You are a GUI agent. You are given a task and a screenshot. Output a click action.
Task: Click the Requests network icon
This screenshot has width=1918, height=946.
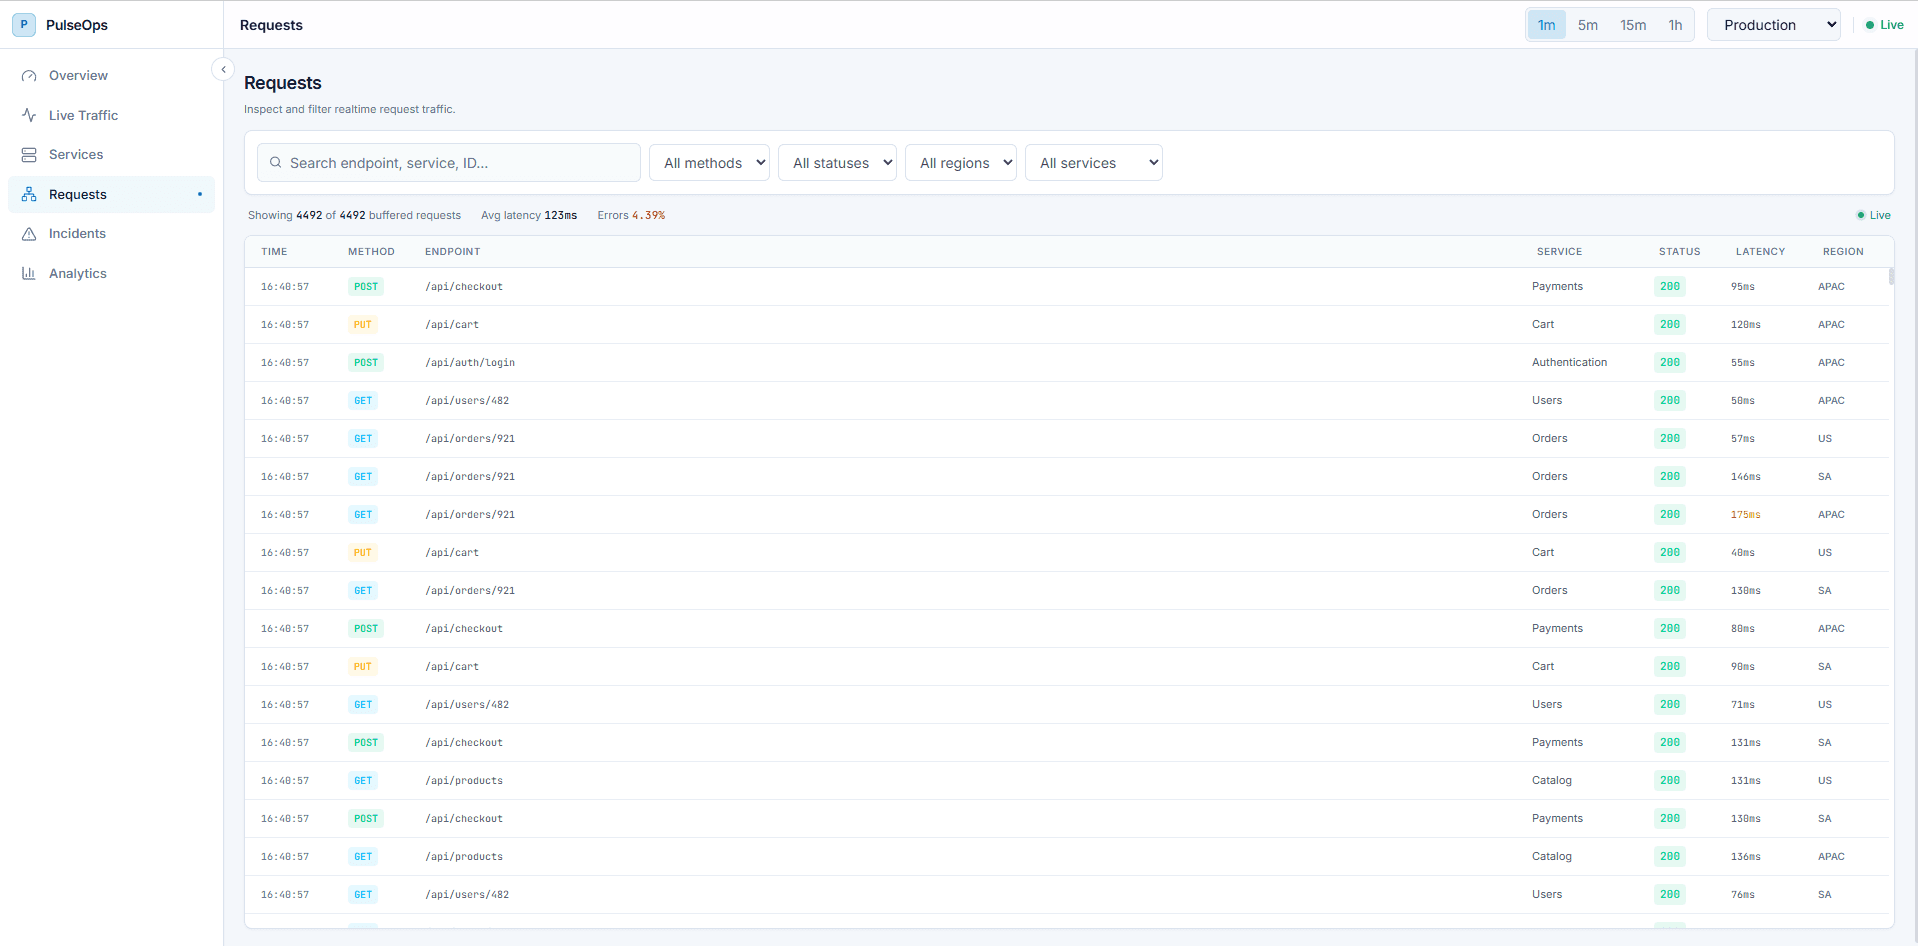click(29, 194)
